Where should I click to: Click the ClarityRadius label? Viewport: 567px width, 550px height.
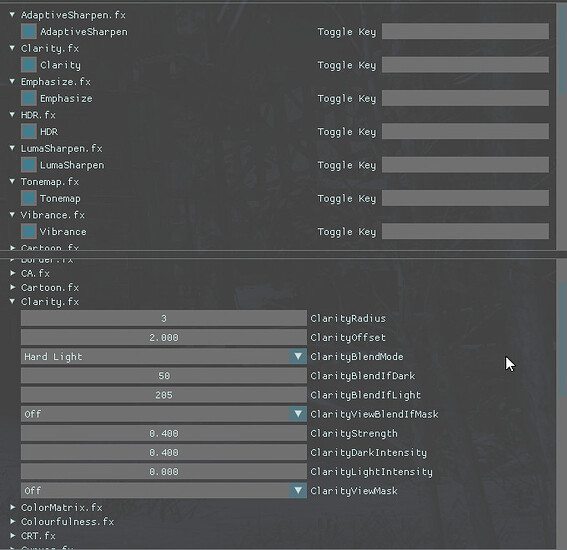348,318
